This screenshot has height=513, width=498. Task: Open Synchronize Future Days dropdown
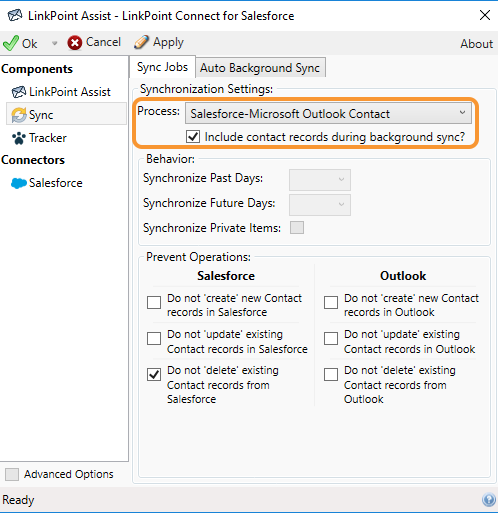point(320,205)
